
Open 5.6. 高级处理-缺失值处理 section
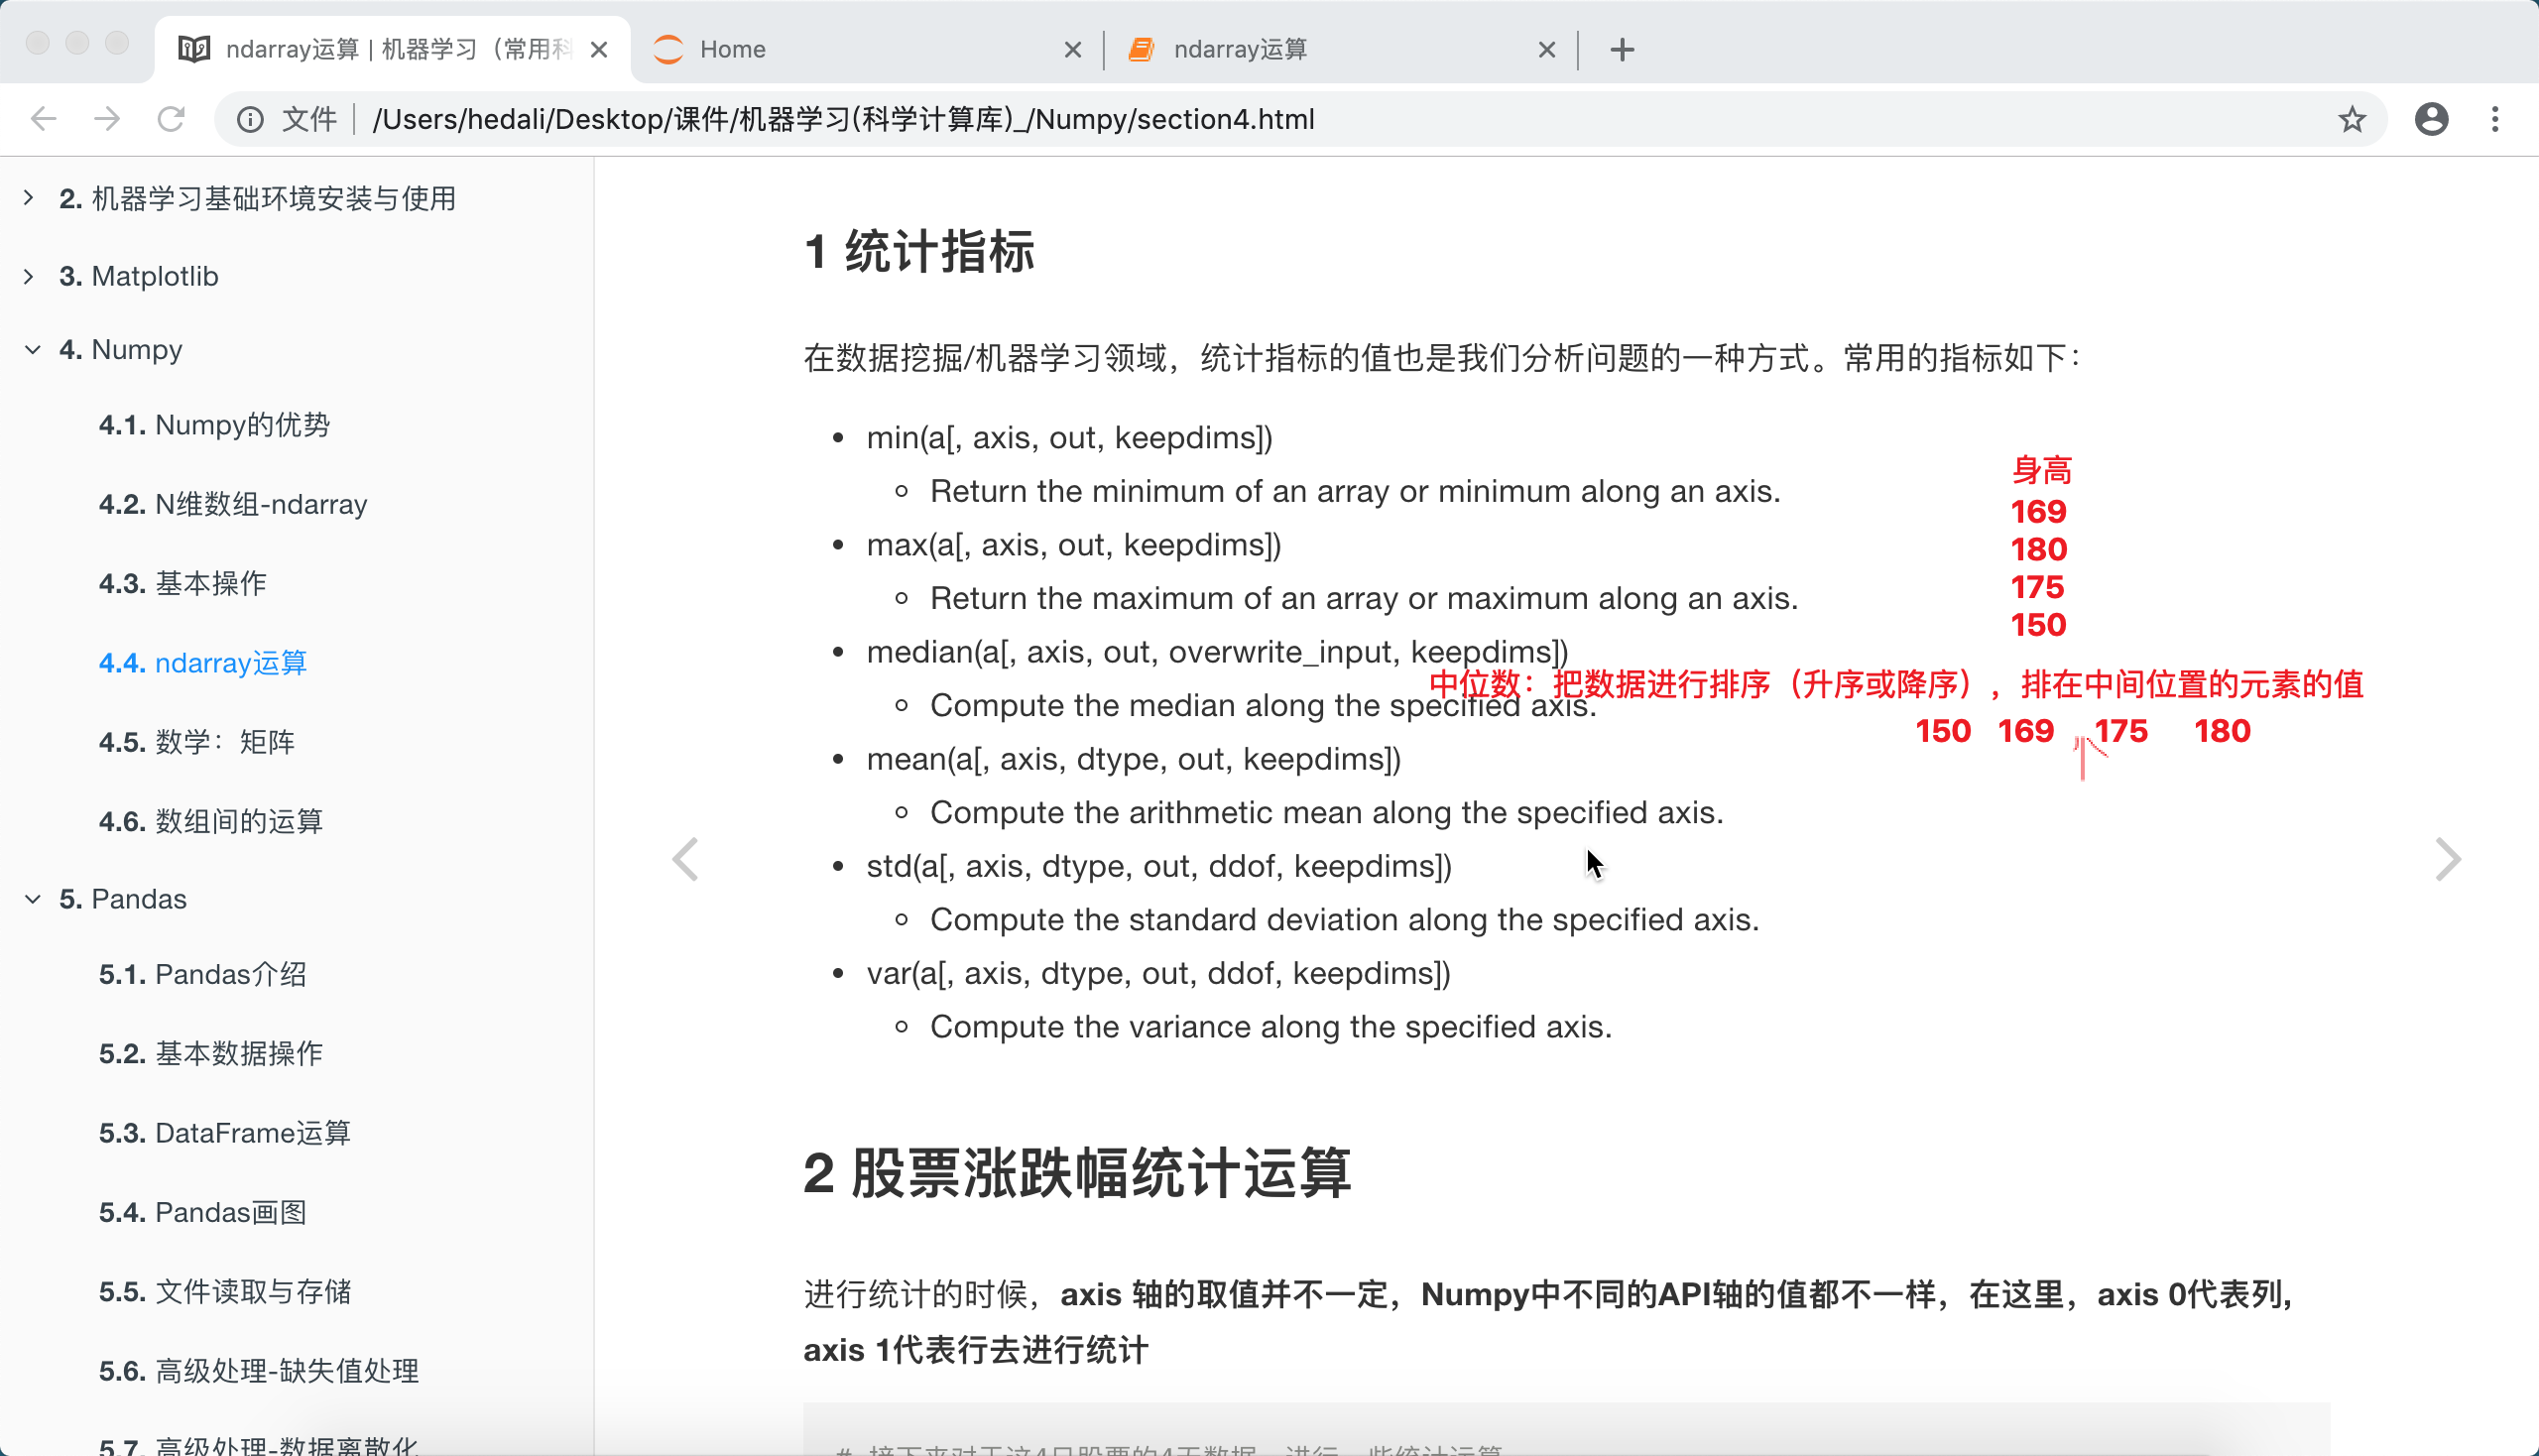coord(258,1371)
